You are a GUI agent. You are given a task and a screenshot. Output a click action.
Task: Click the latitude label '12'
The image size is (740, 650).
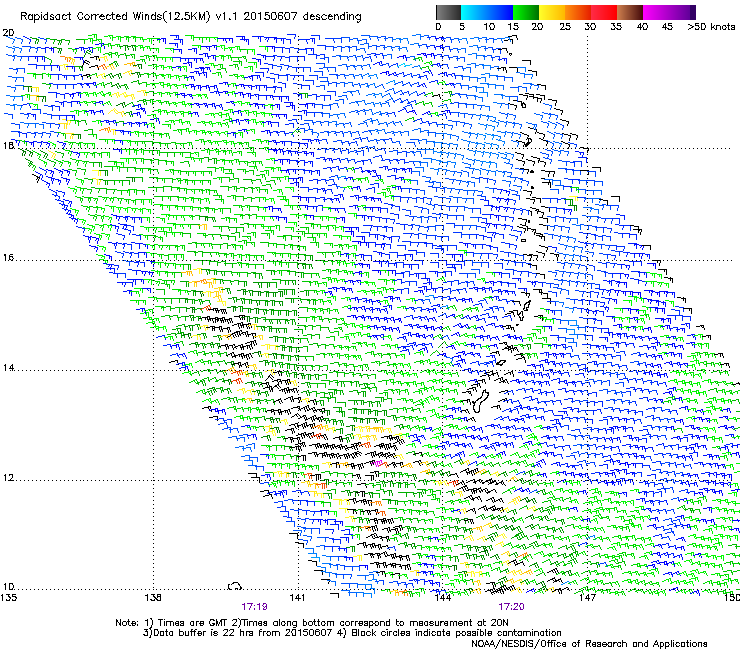coord(8,478)
